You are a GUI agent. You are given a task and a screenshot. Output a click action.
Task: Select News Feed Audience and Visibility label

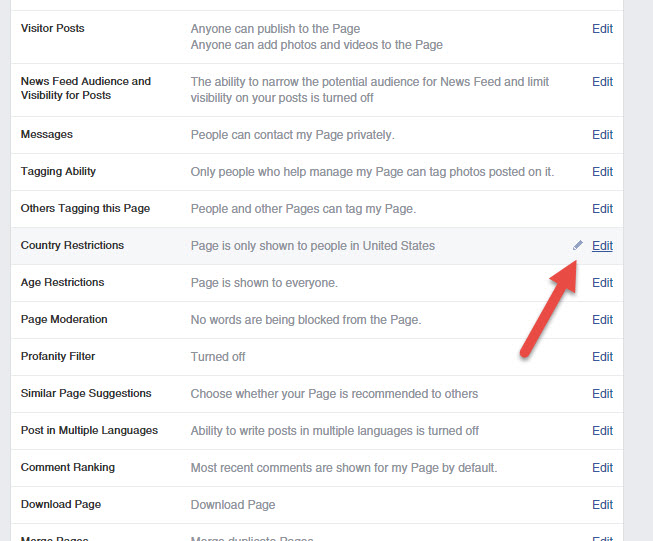point(86,88)
